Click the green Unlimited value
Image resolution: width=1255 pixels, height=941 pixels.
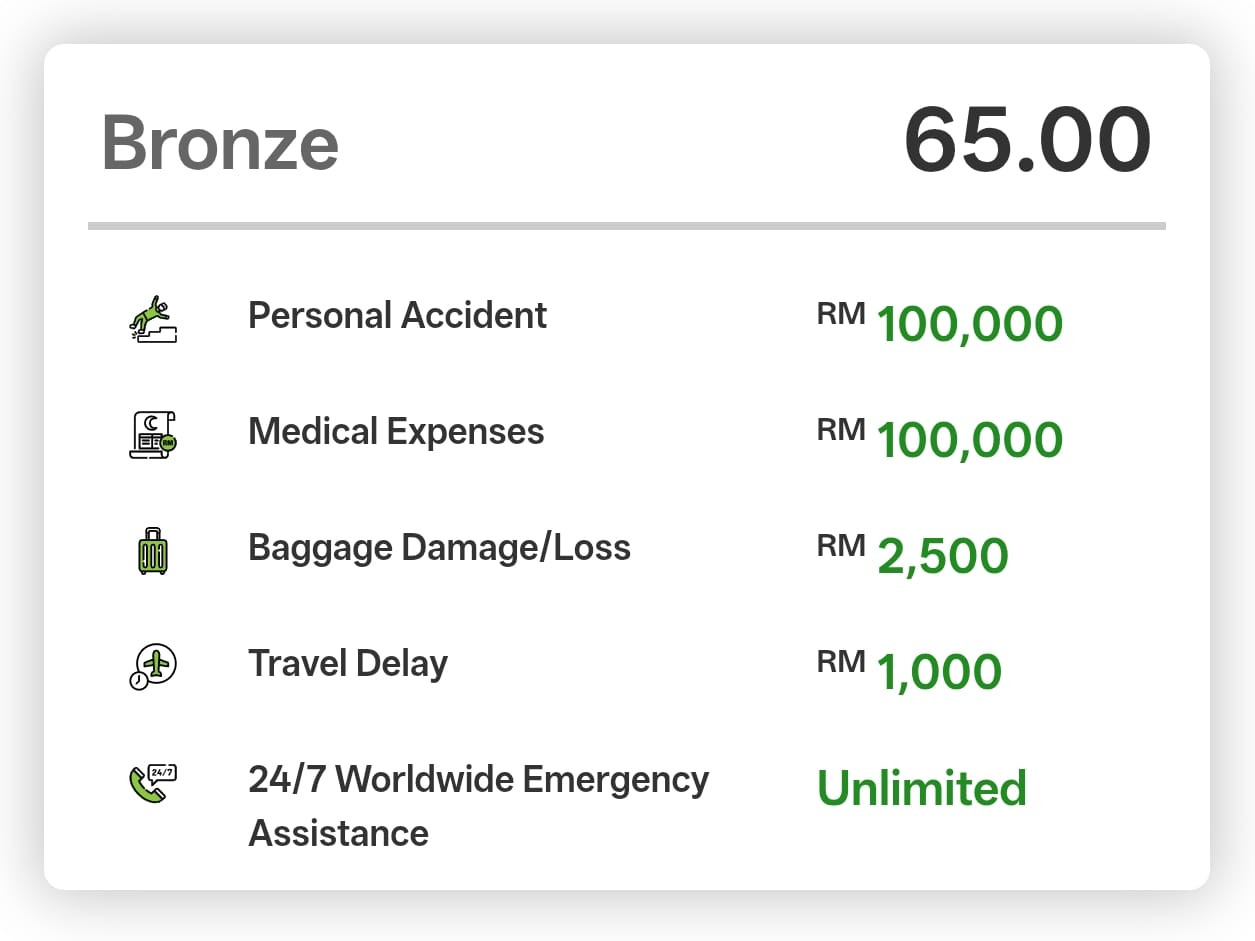coord(922,788)
